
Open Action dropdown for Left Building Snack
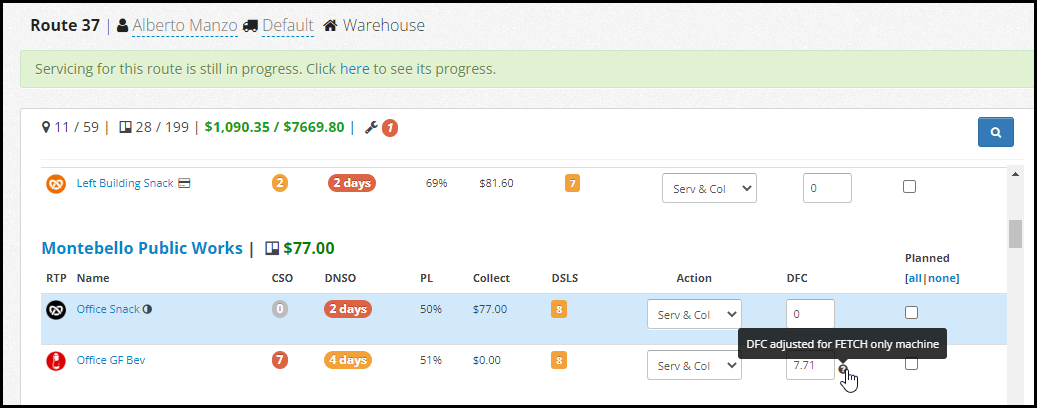tap(709, 188)
